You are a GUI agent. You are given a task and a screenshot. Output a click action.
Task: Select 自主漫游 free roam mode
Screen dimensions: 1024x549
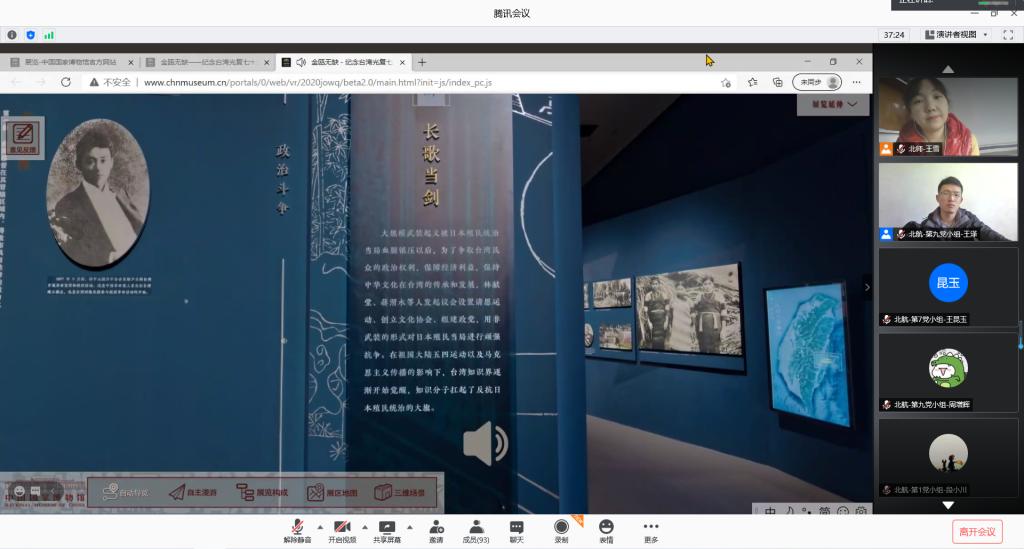point(195,492)
